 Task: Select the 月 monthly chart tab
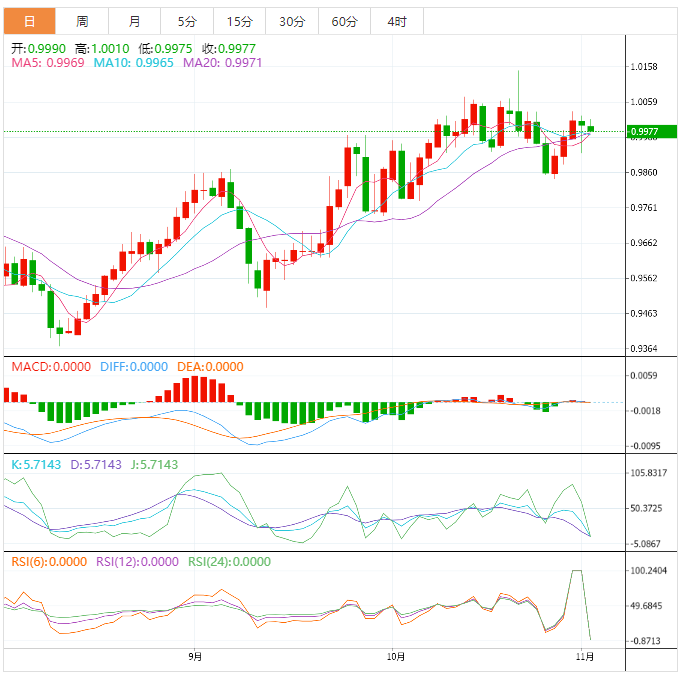(134, 21)
